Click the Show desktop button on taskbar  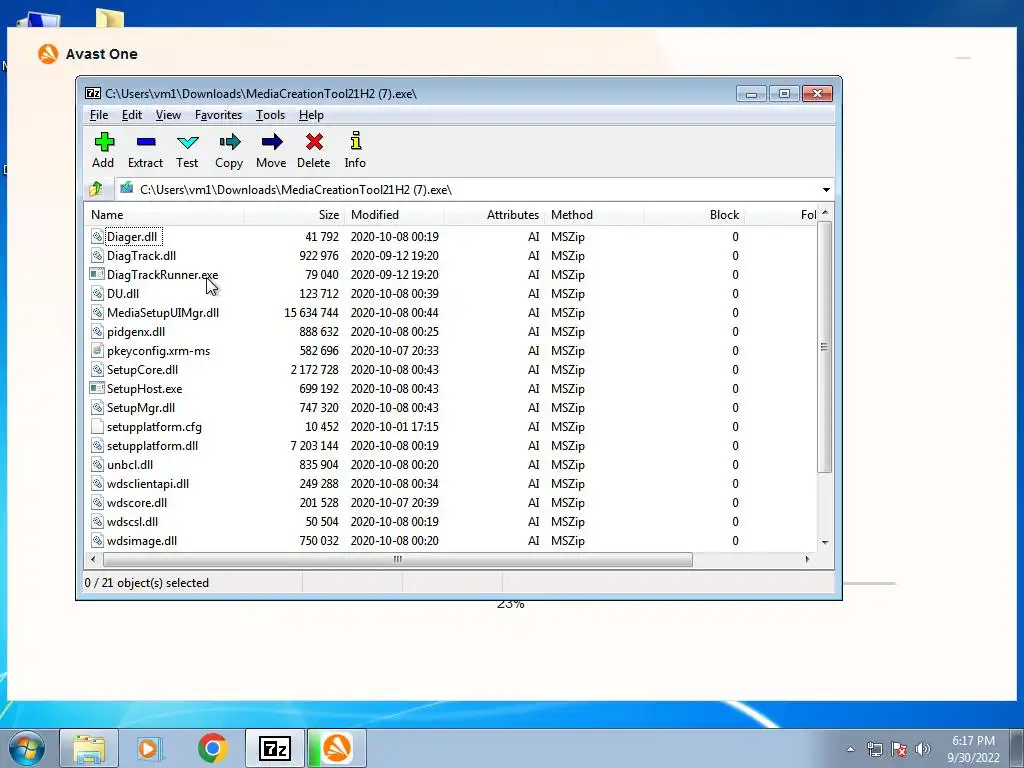click(x=1016, y=748)
